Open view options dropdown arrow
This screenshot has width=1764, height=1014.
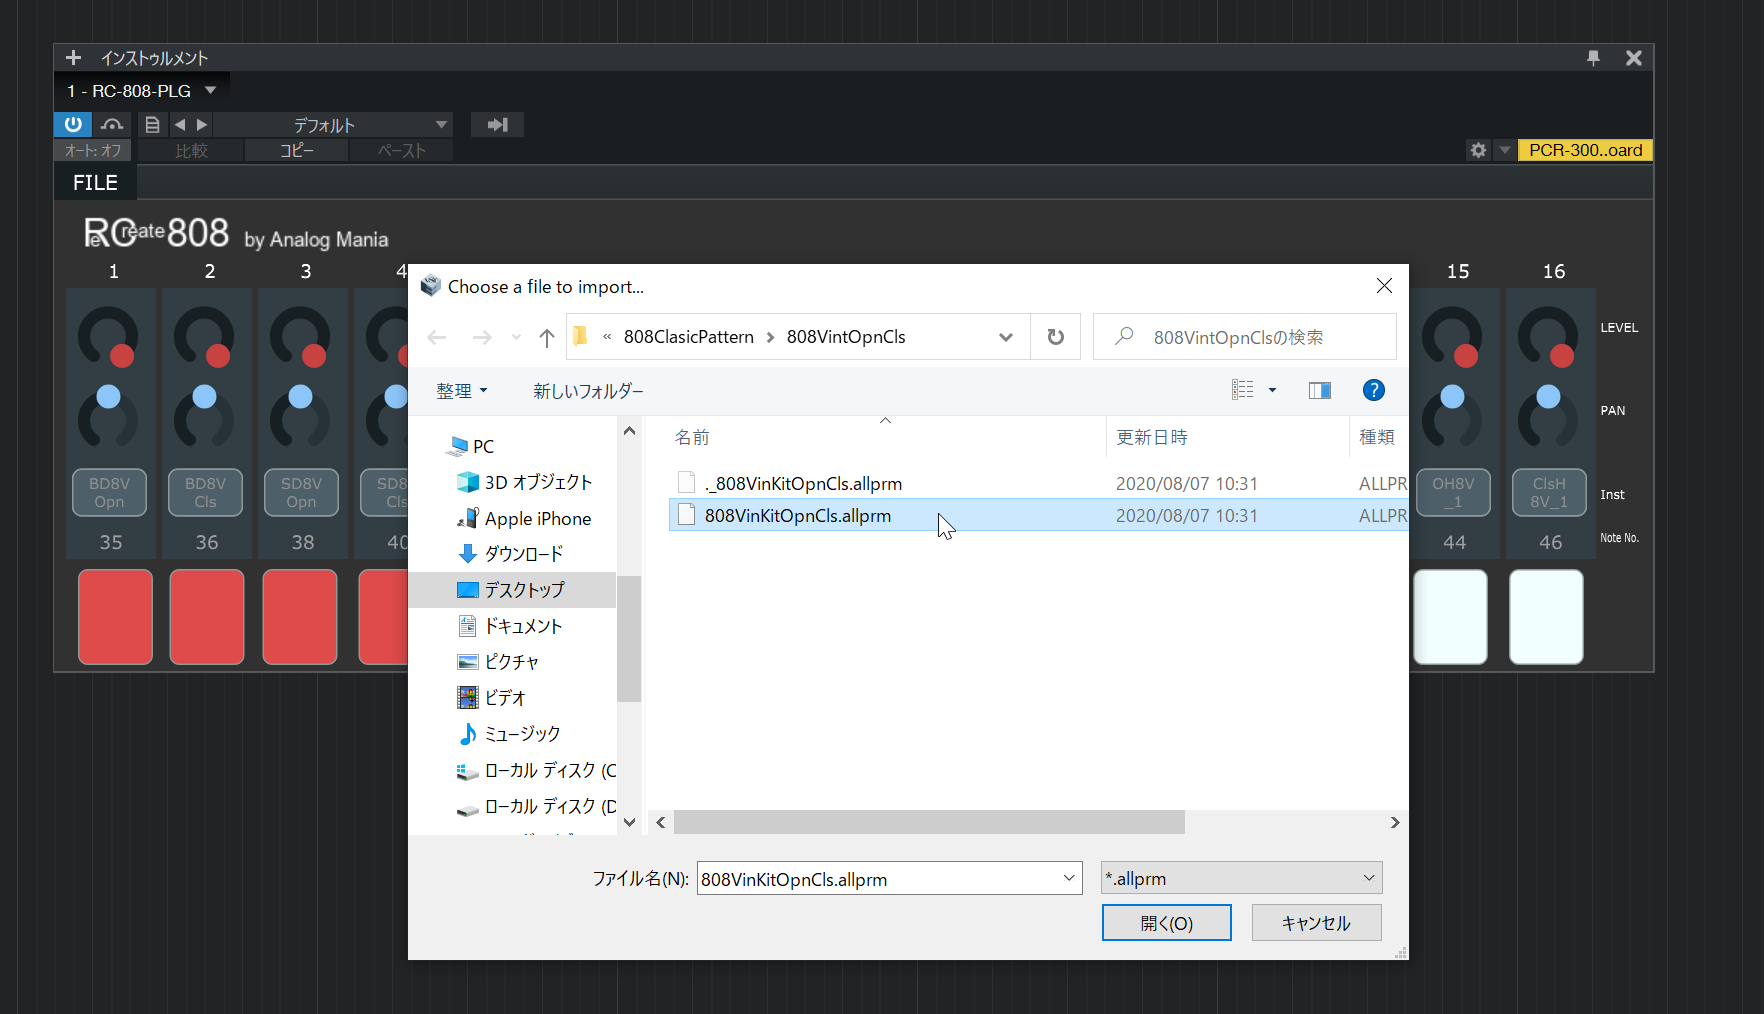(x=1272, y=390)
